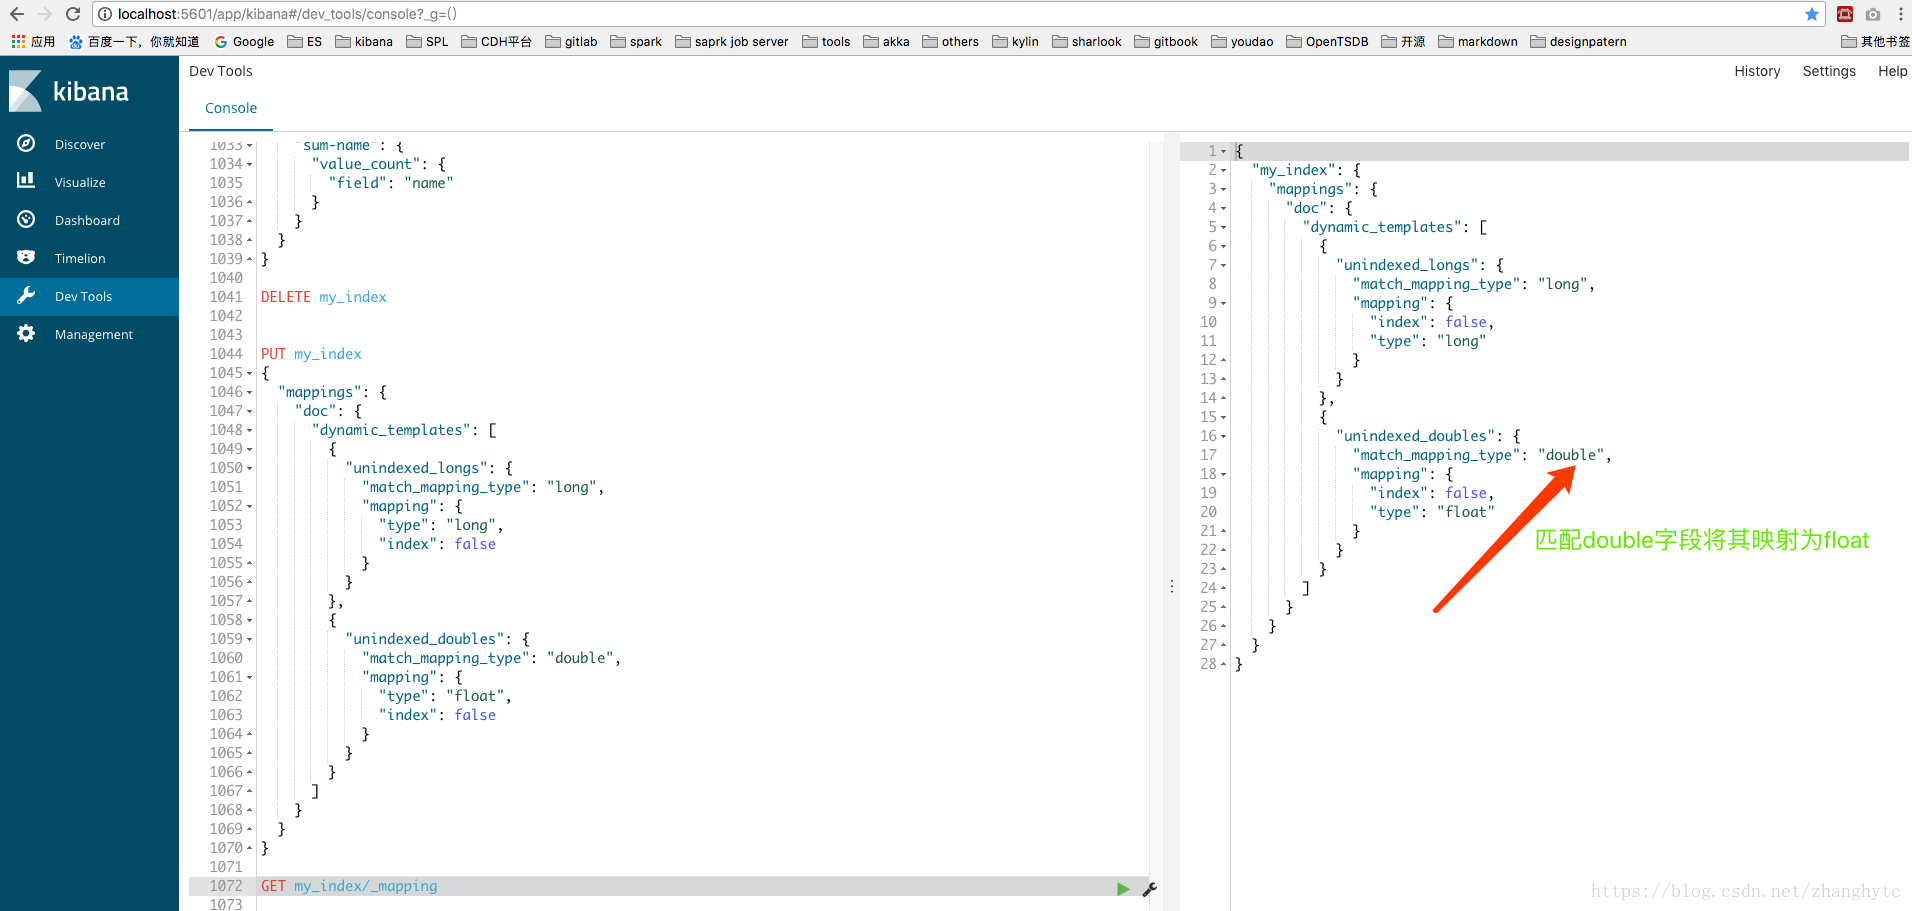The image size is (1912, 911).
Task: Collapse the code block at line 1045
Action: pyautogui.click(x=250, y=373)
